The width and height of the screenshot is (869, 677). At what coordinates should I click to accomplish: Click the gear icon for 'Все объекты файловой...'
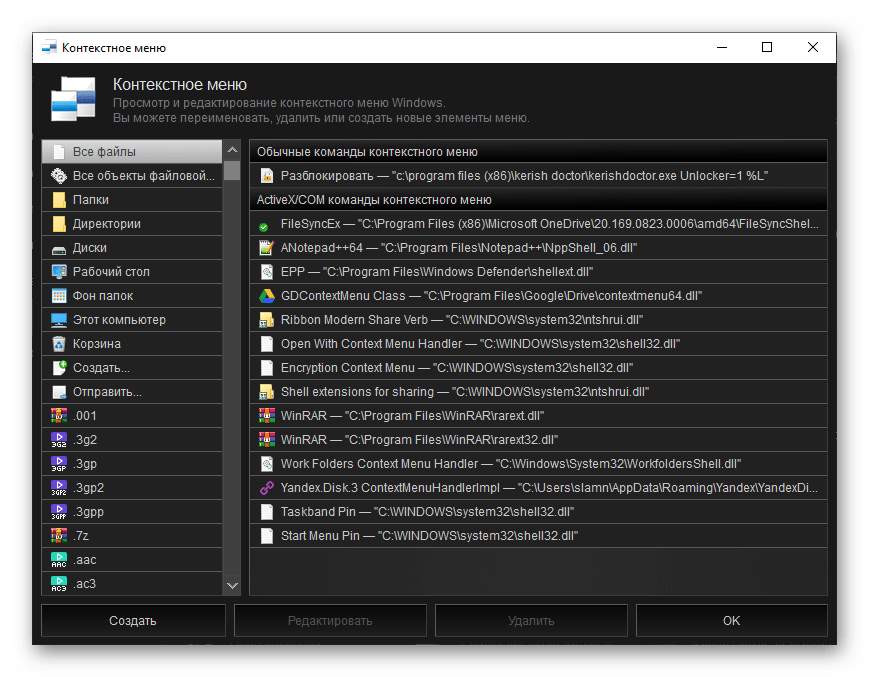click(59, 176)
